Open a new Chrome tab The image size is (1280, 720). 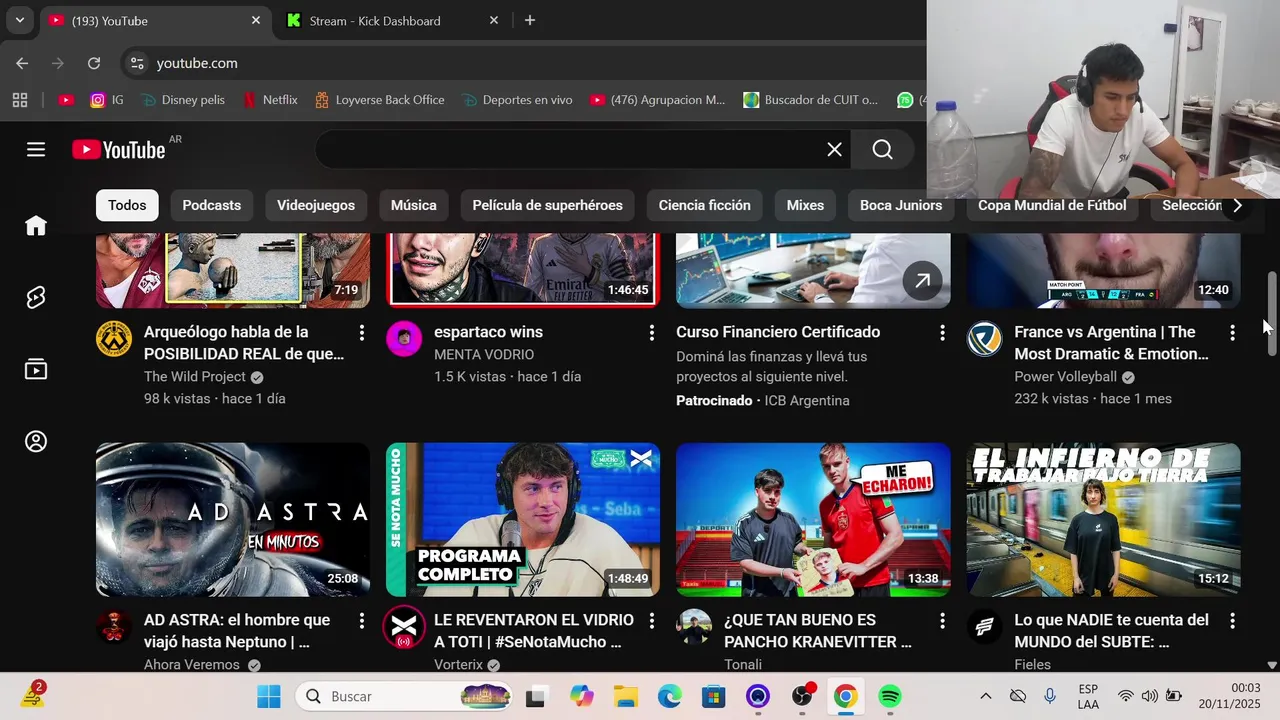pos(530,20)
